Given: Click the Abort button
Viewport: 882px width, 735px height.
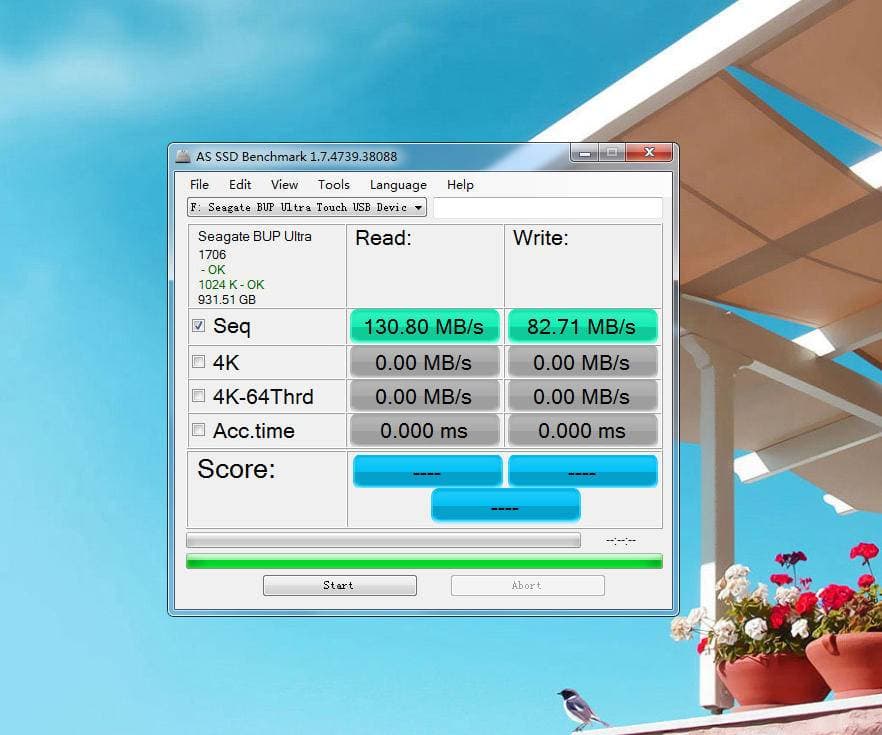Looking at the screenshot, I should click(x=528, y=585).
